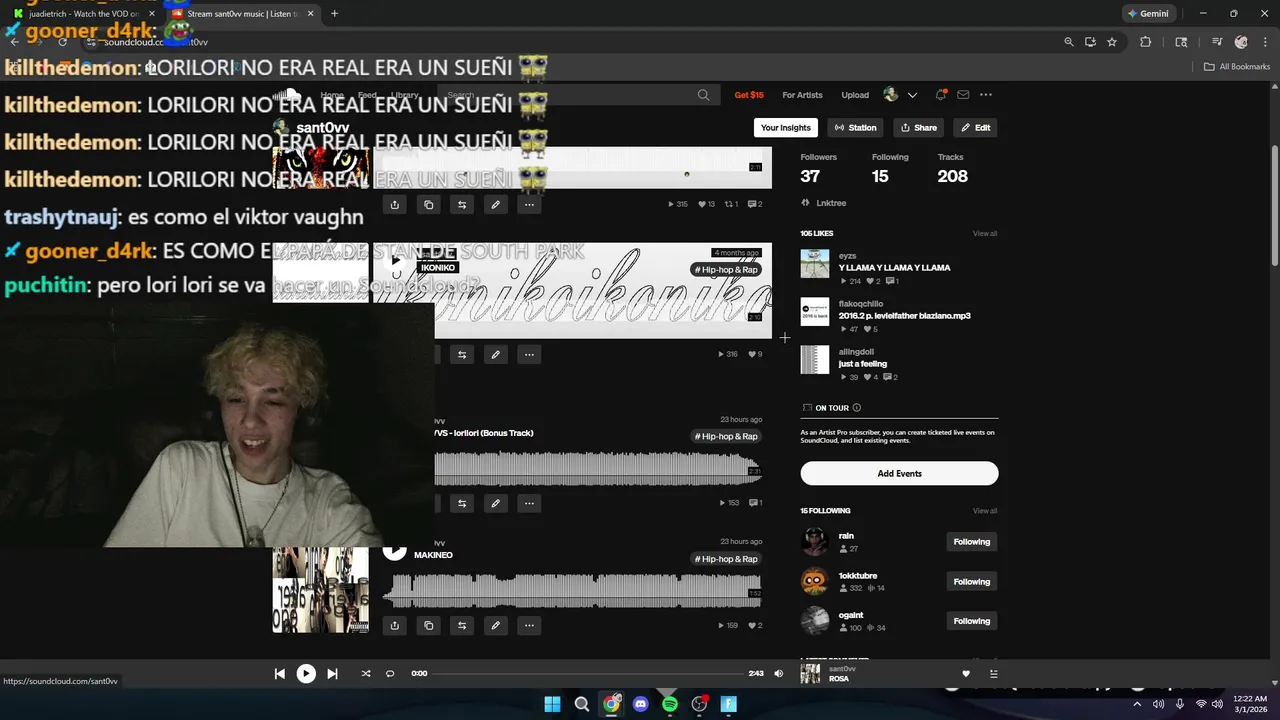Open the Upload page
1280x720 pixels.
pos(855,95)
